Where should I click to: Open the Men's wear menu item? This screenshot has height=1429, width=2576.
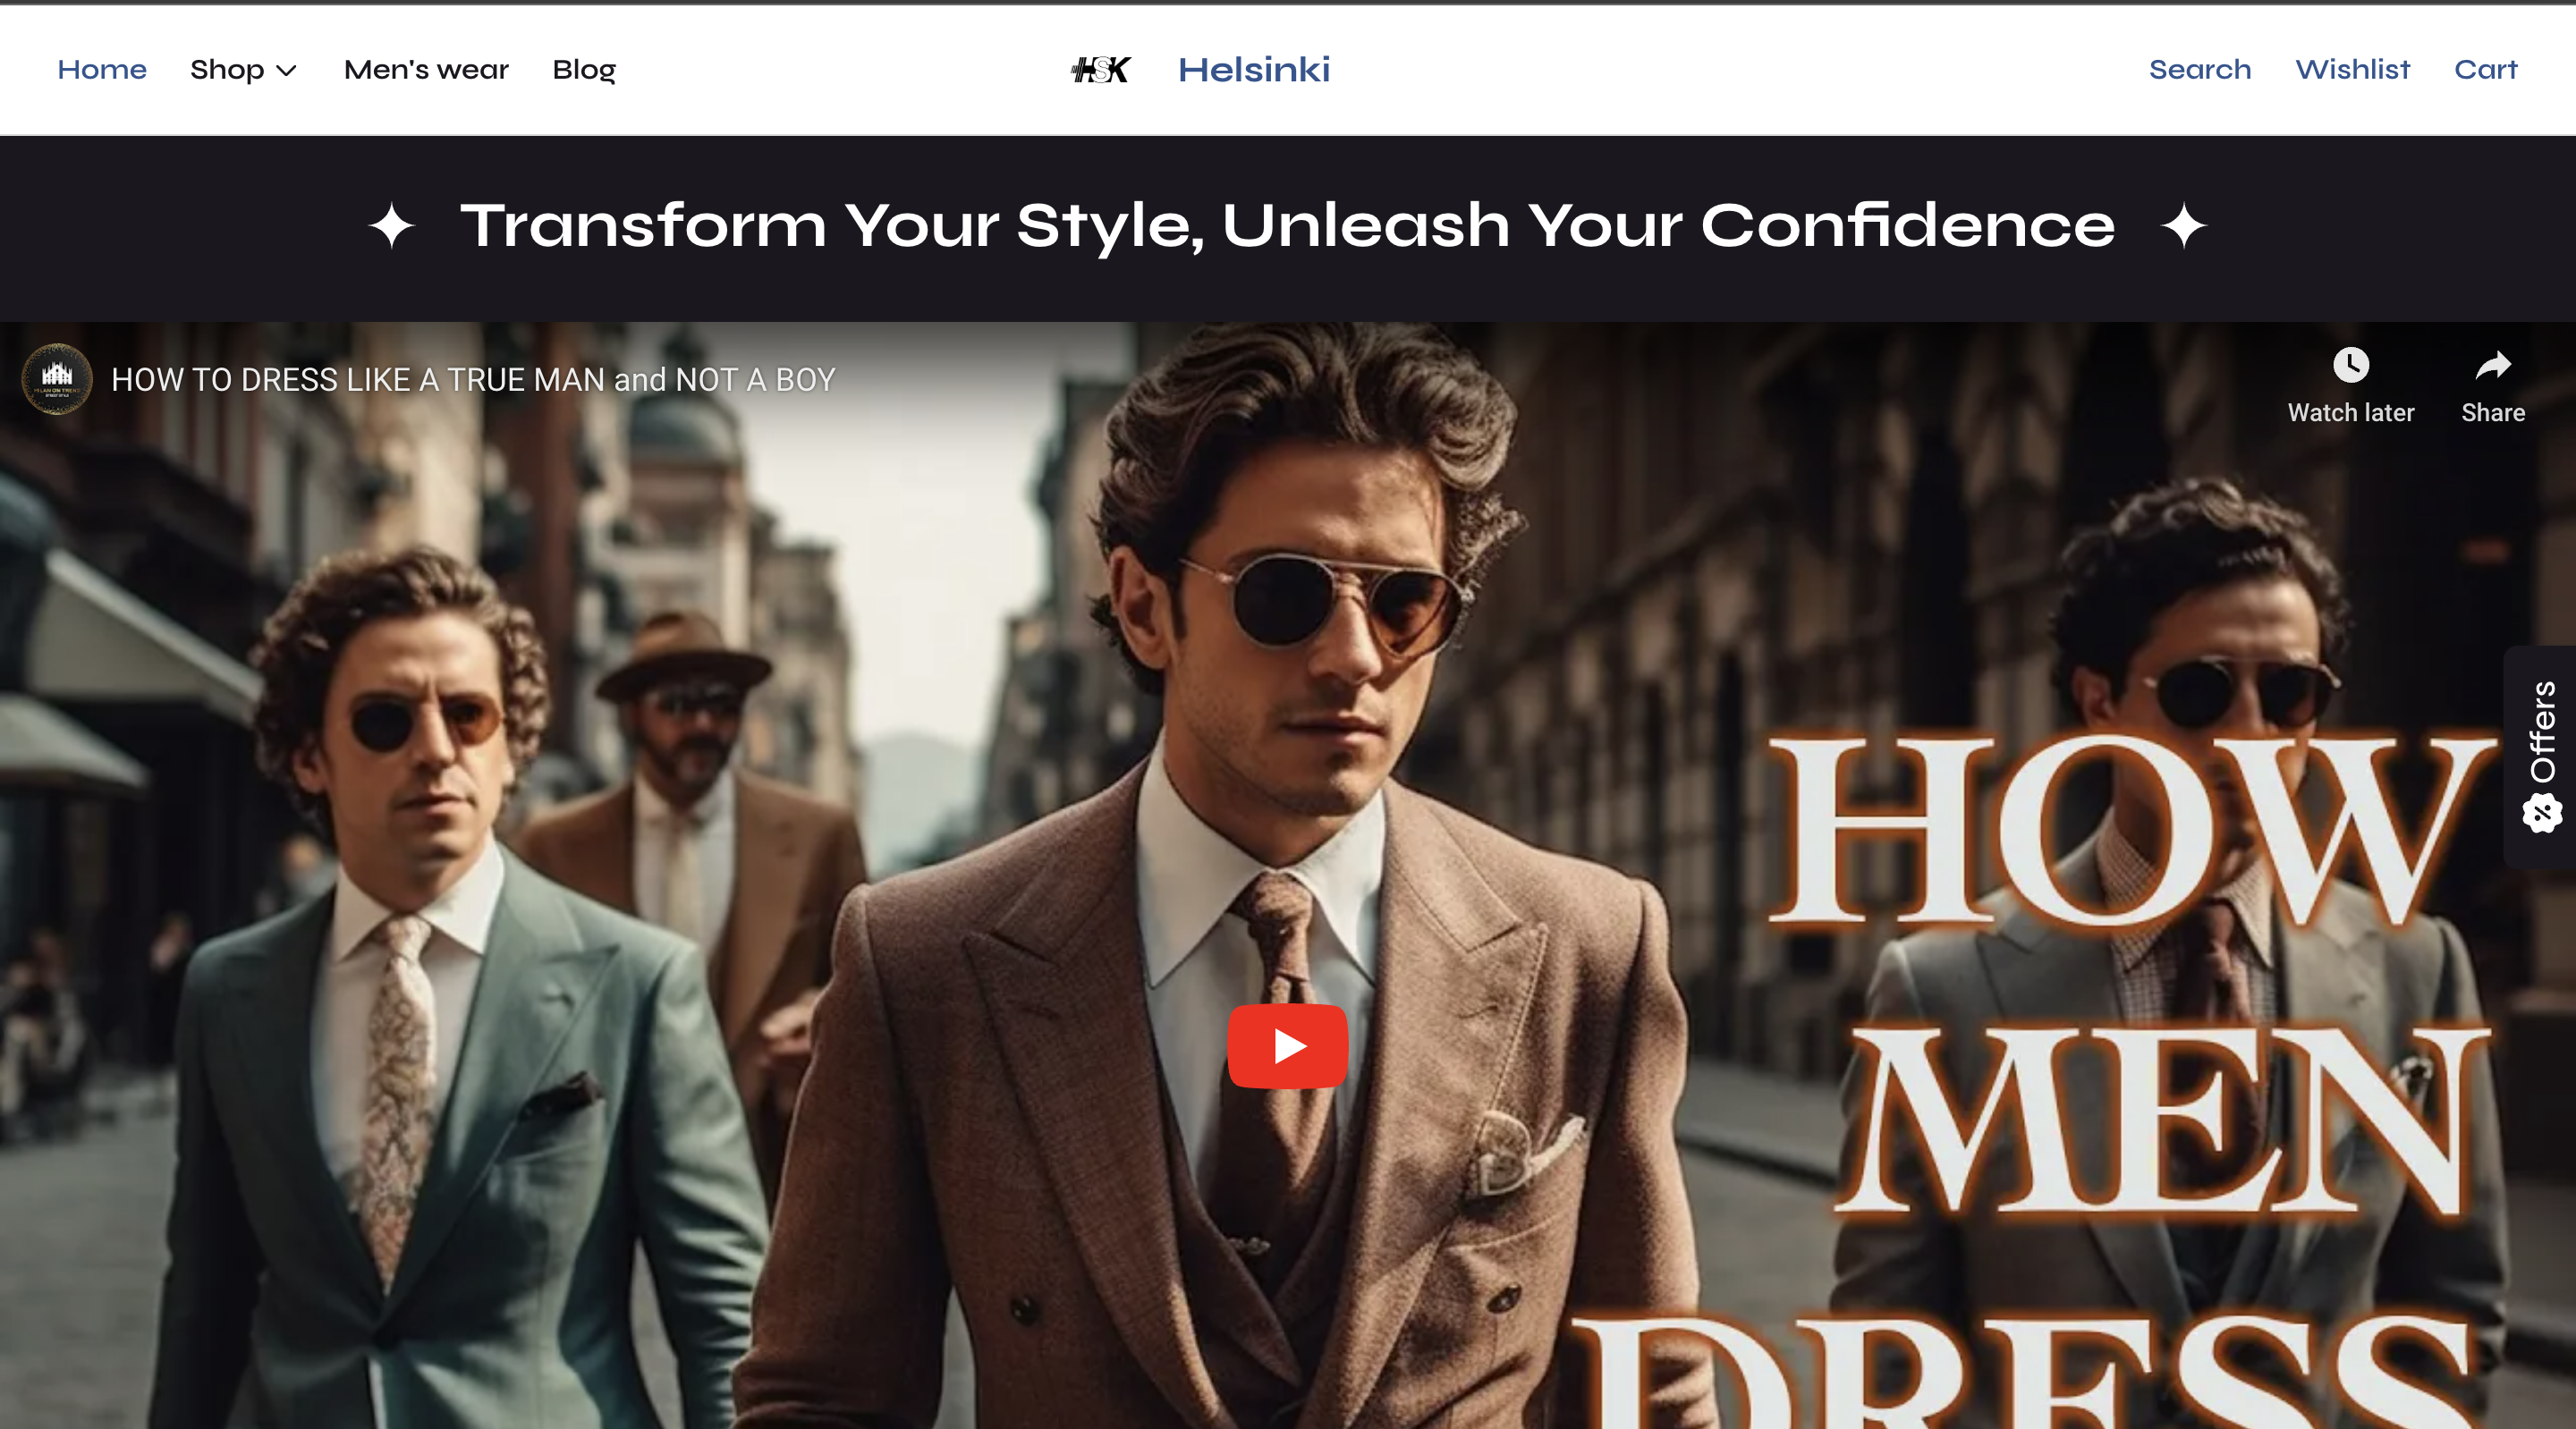[426, 69]
